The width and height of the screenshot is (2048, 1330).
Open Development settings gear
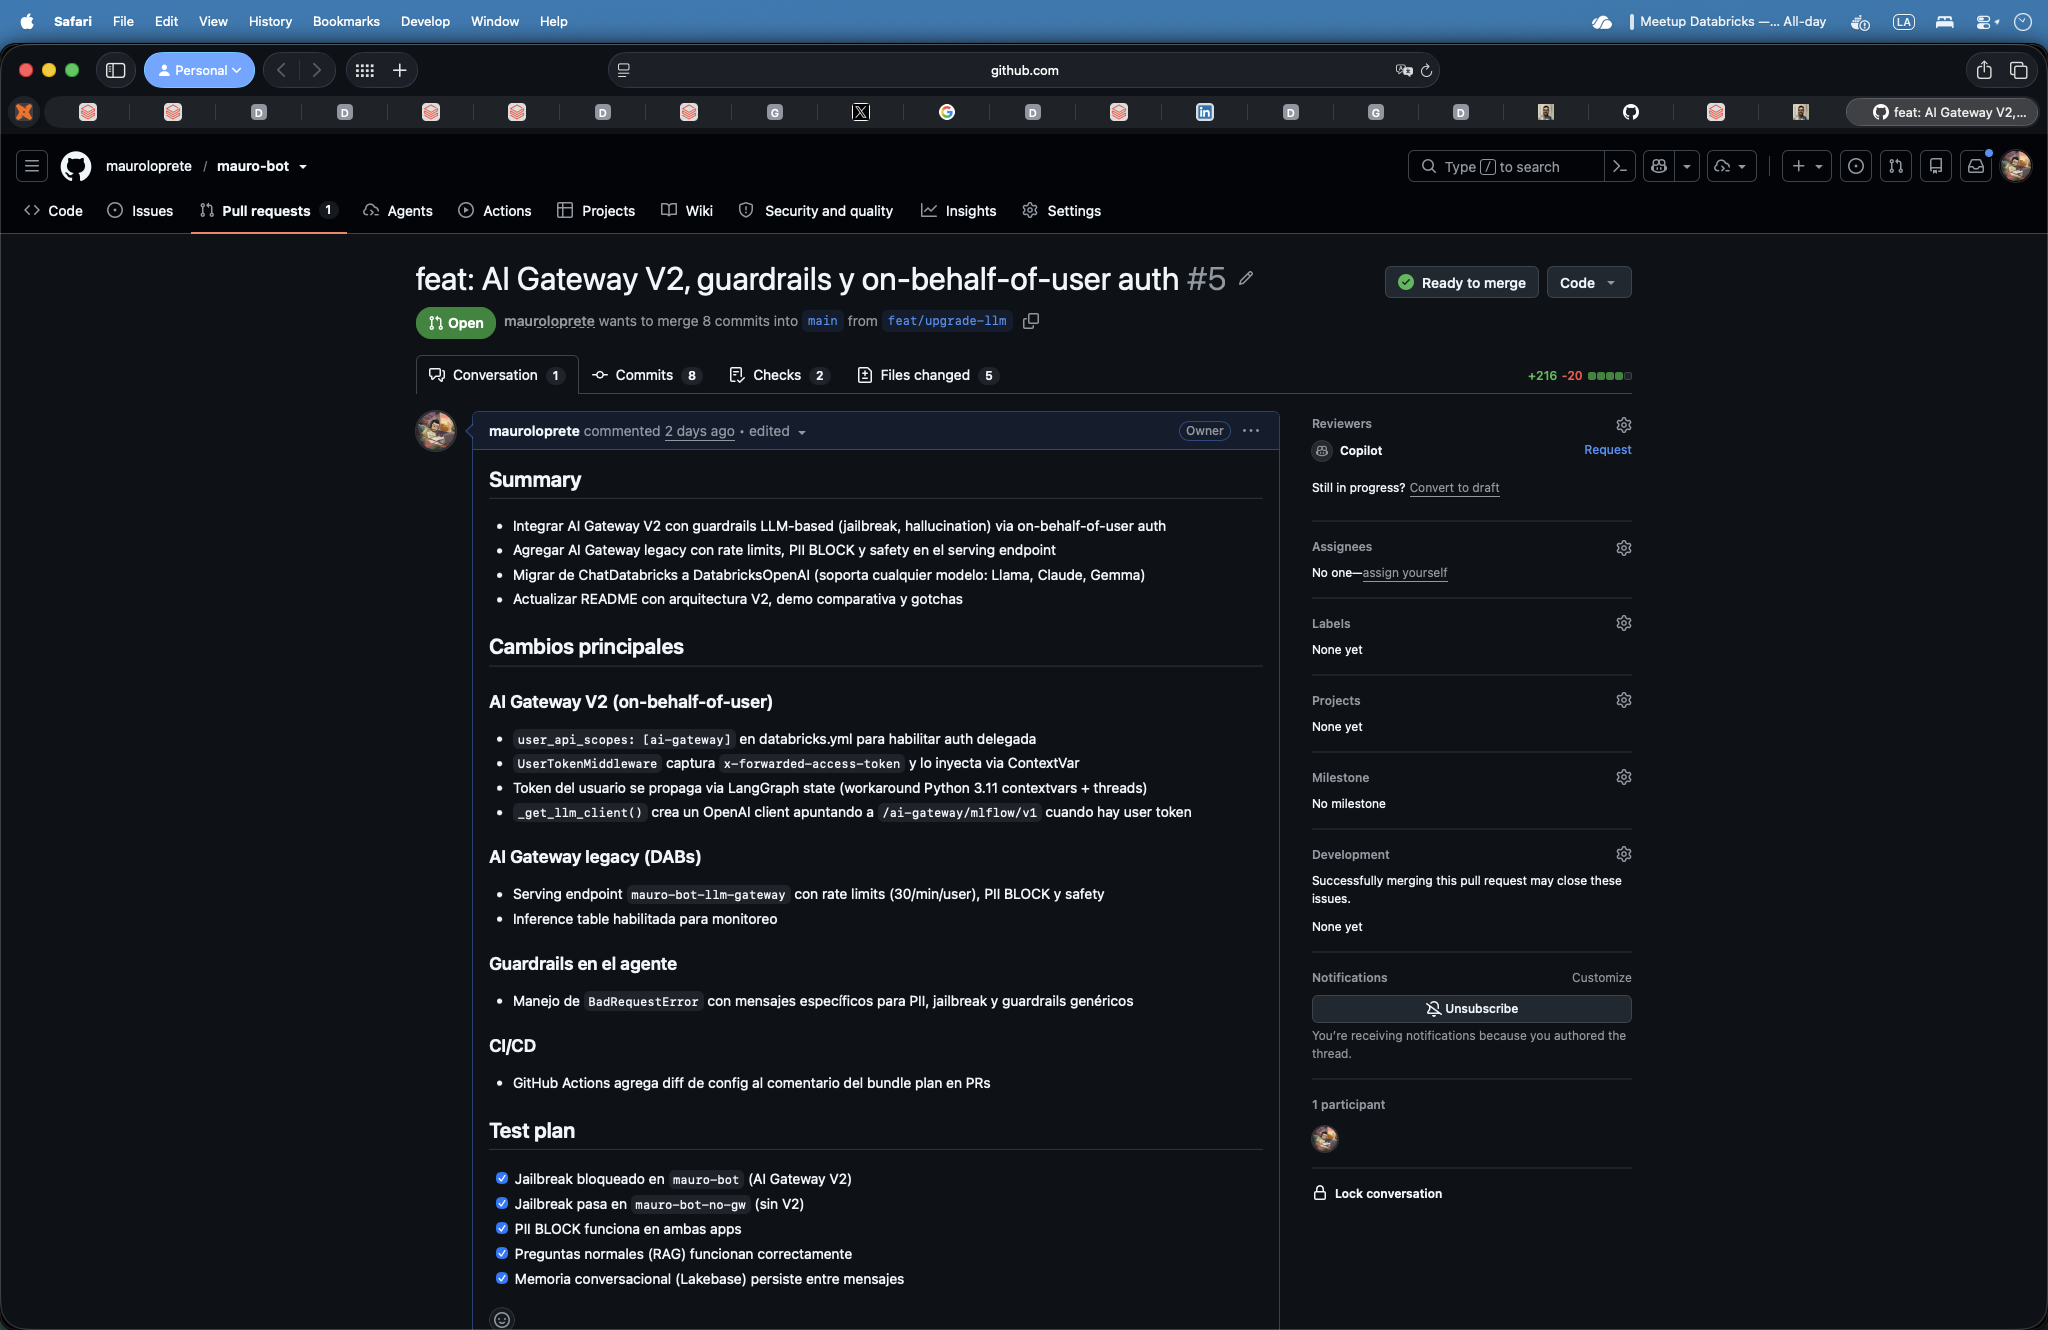pos(1624,854)
